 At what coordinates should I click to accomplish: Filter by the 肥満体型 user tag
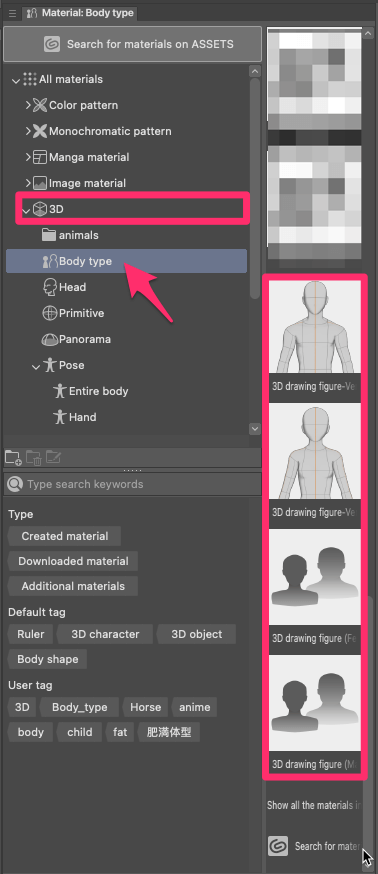pos(169,732)
